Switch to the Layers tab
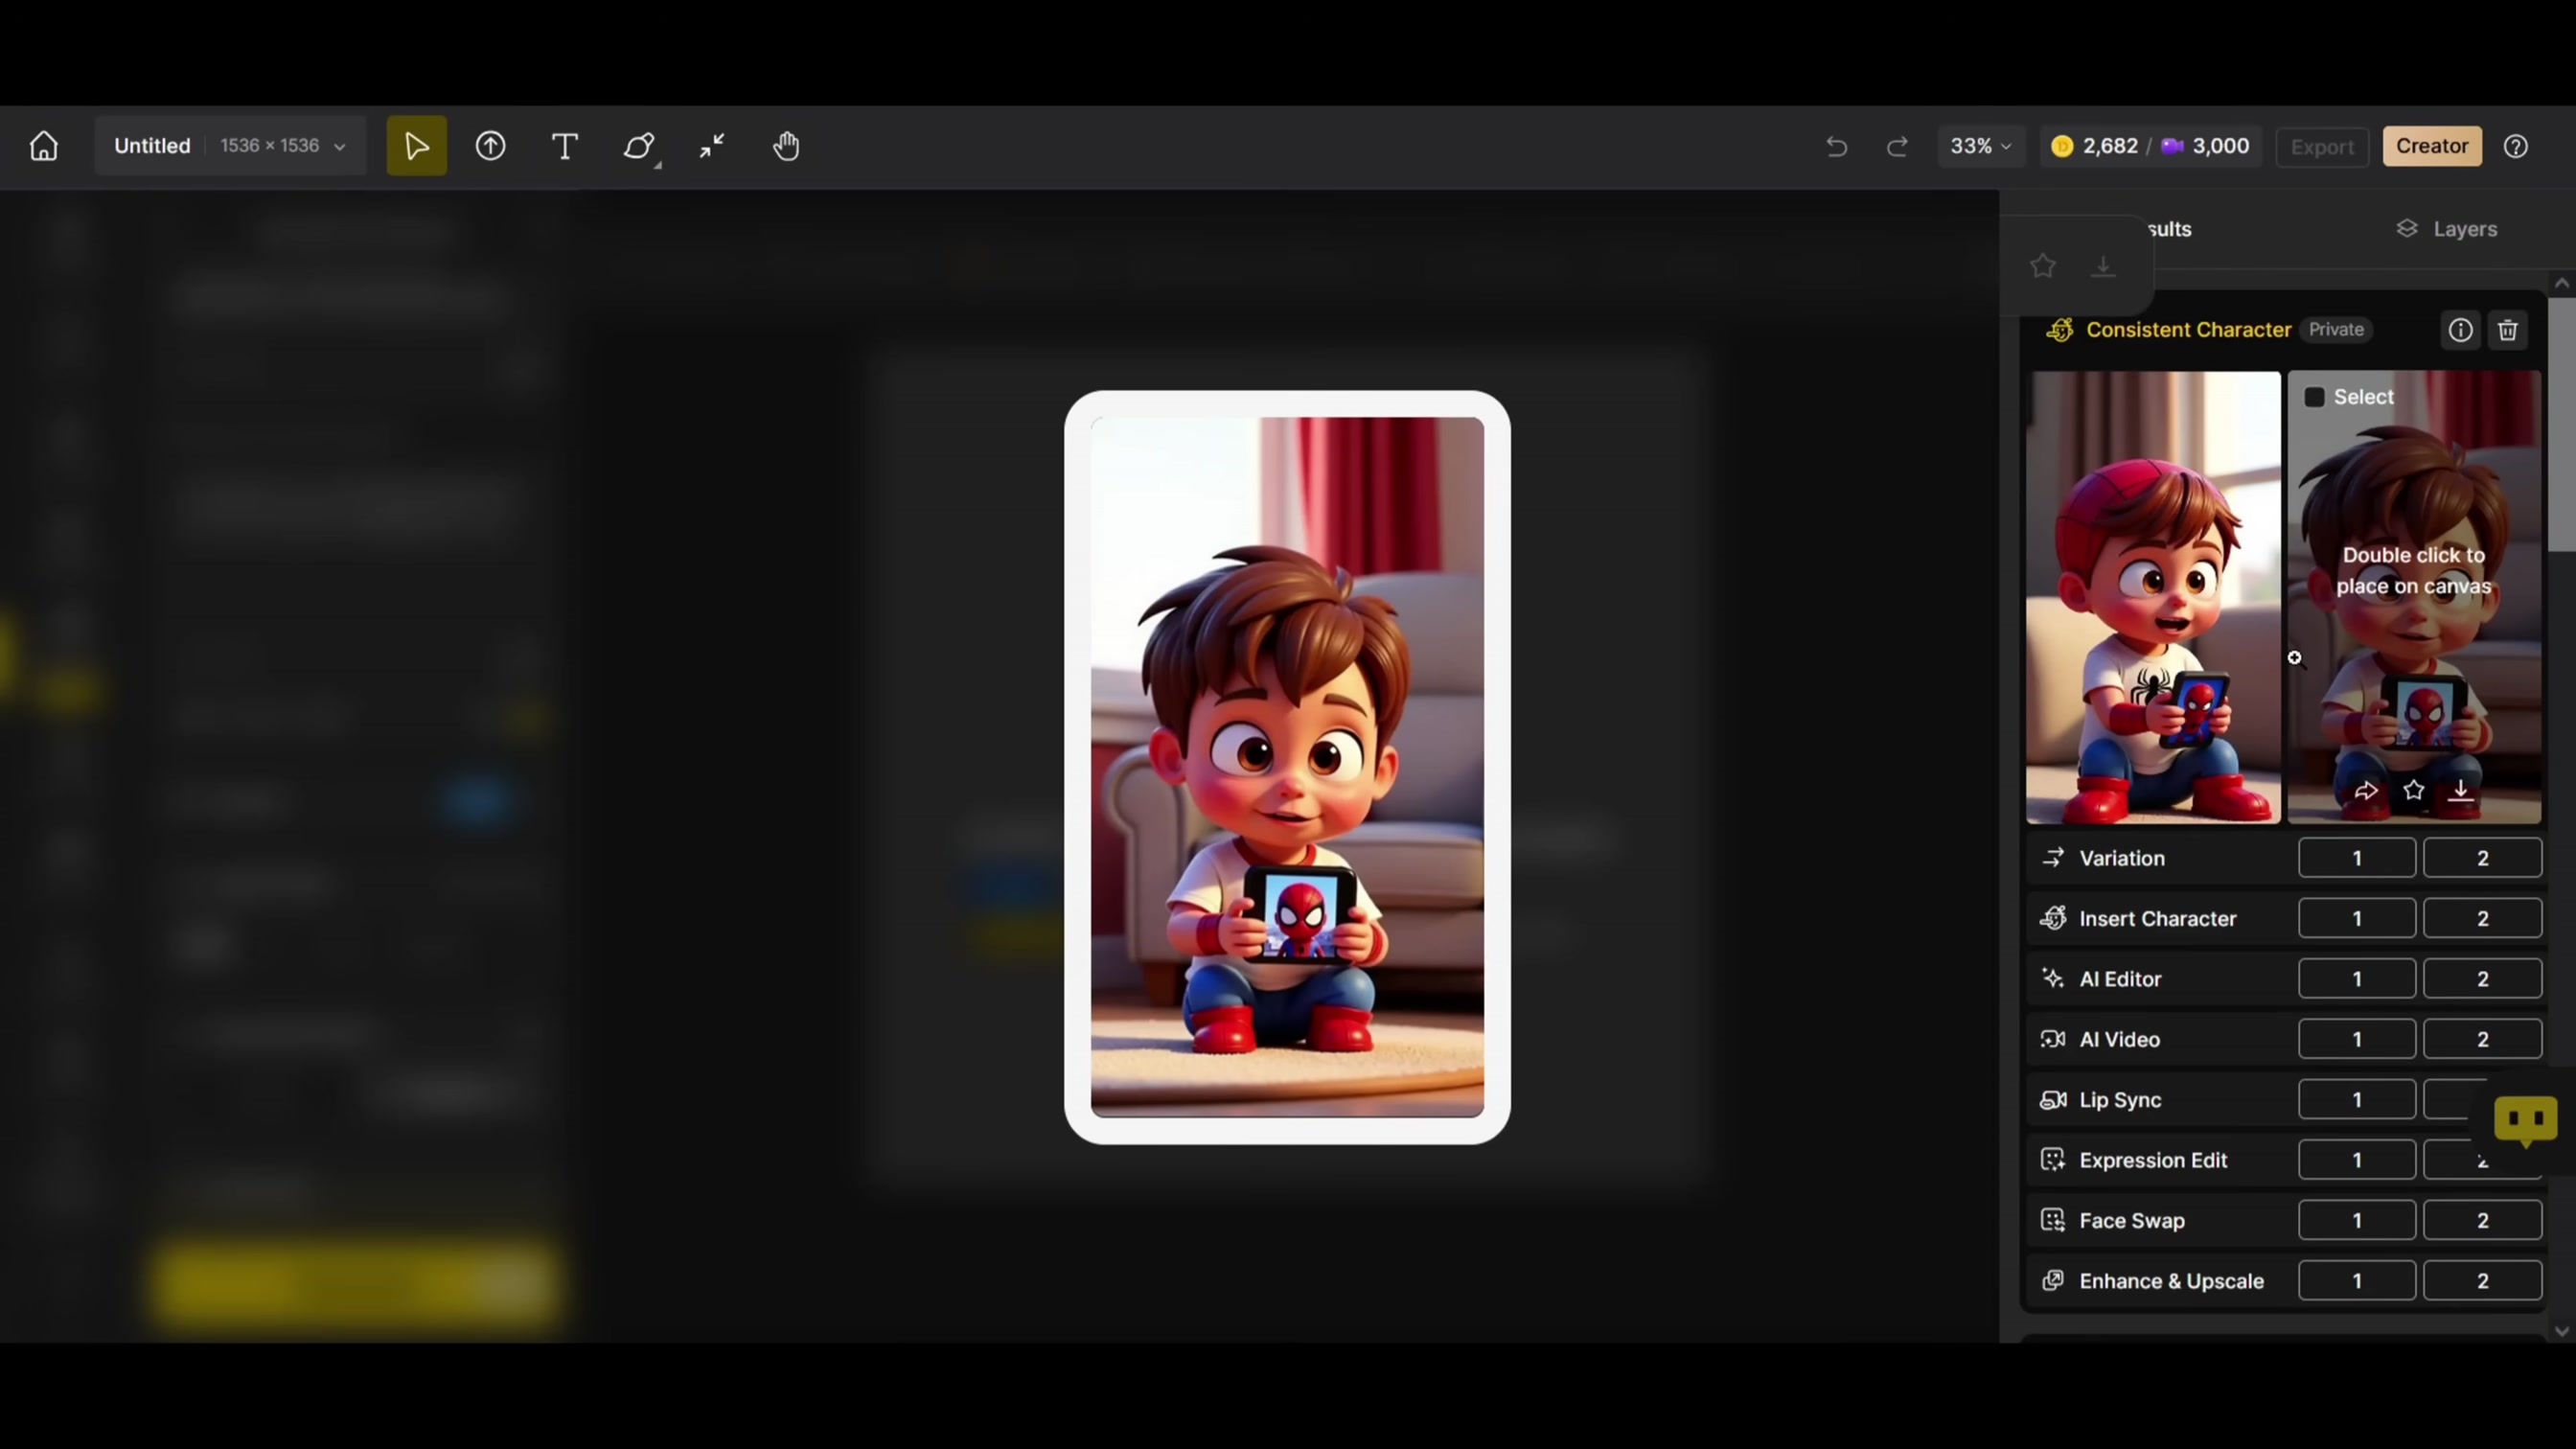 [x=2447, y=229]
